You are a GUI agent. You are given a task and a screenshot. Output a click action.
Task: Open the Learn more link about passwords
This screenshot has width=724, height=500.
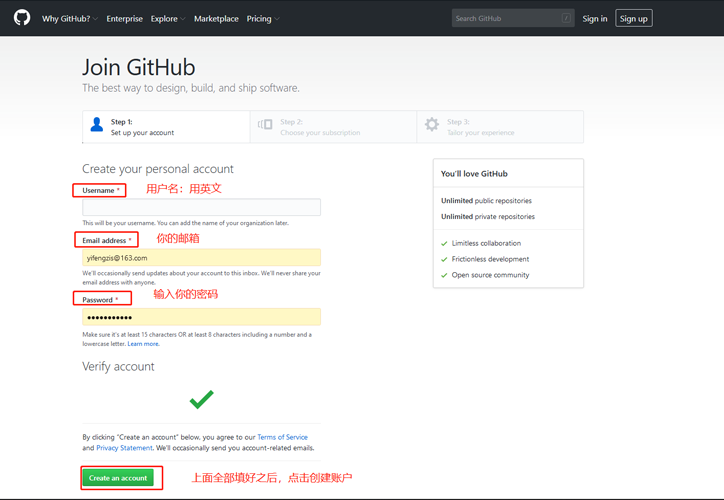(x=143, y=343)
